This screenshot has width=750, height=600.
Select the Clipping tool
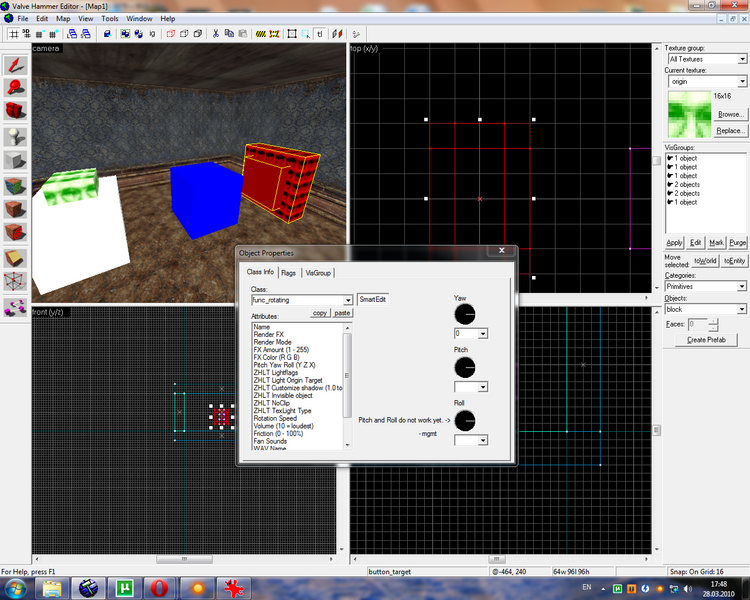point(15,258)
